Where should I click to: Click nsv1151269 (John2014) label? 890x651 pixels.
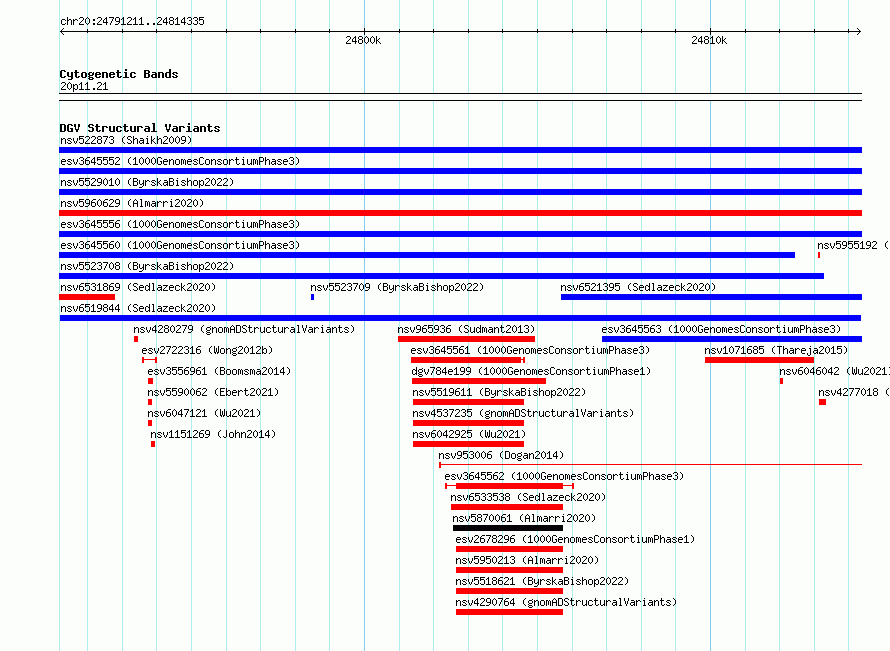(x=213, y=434)
